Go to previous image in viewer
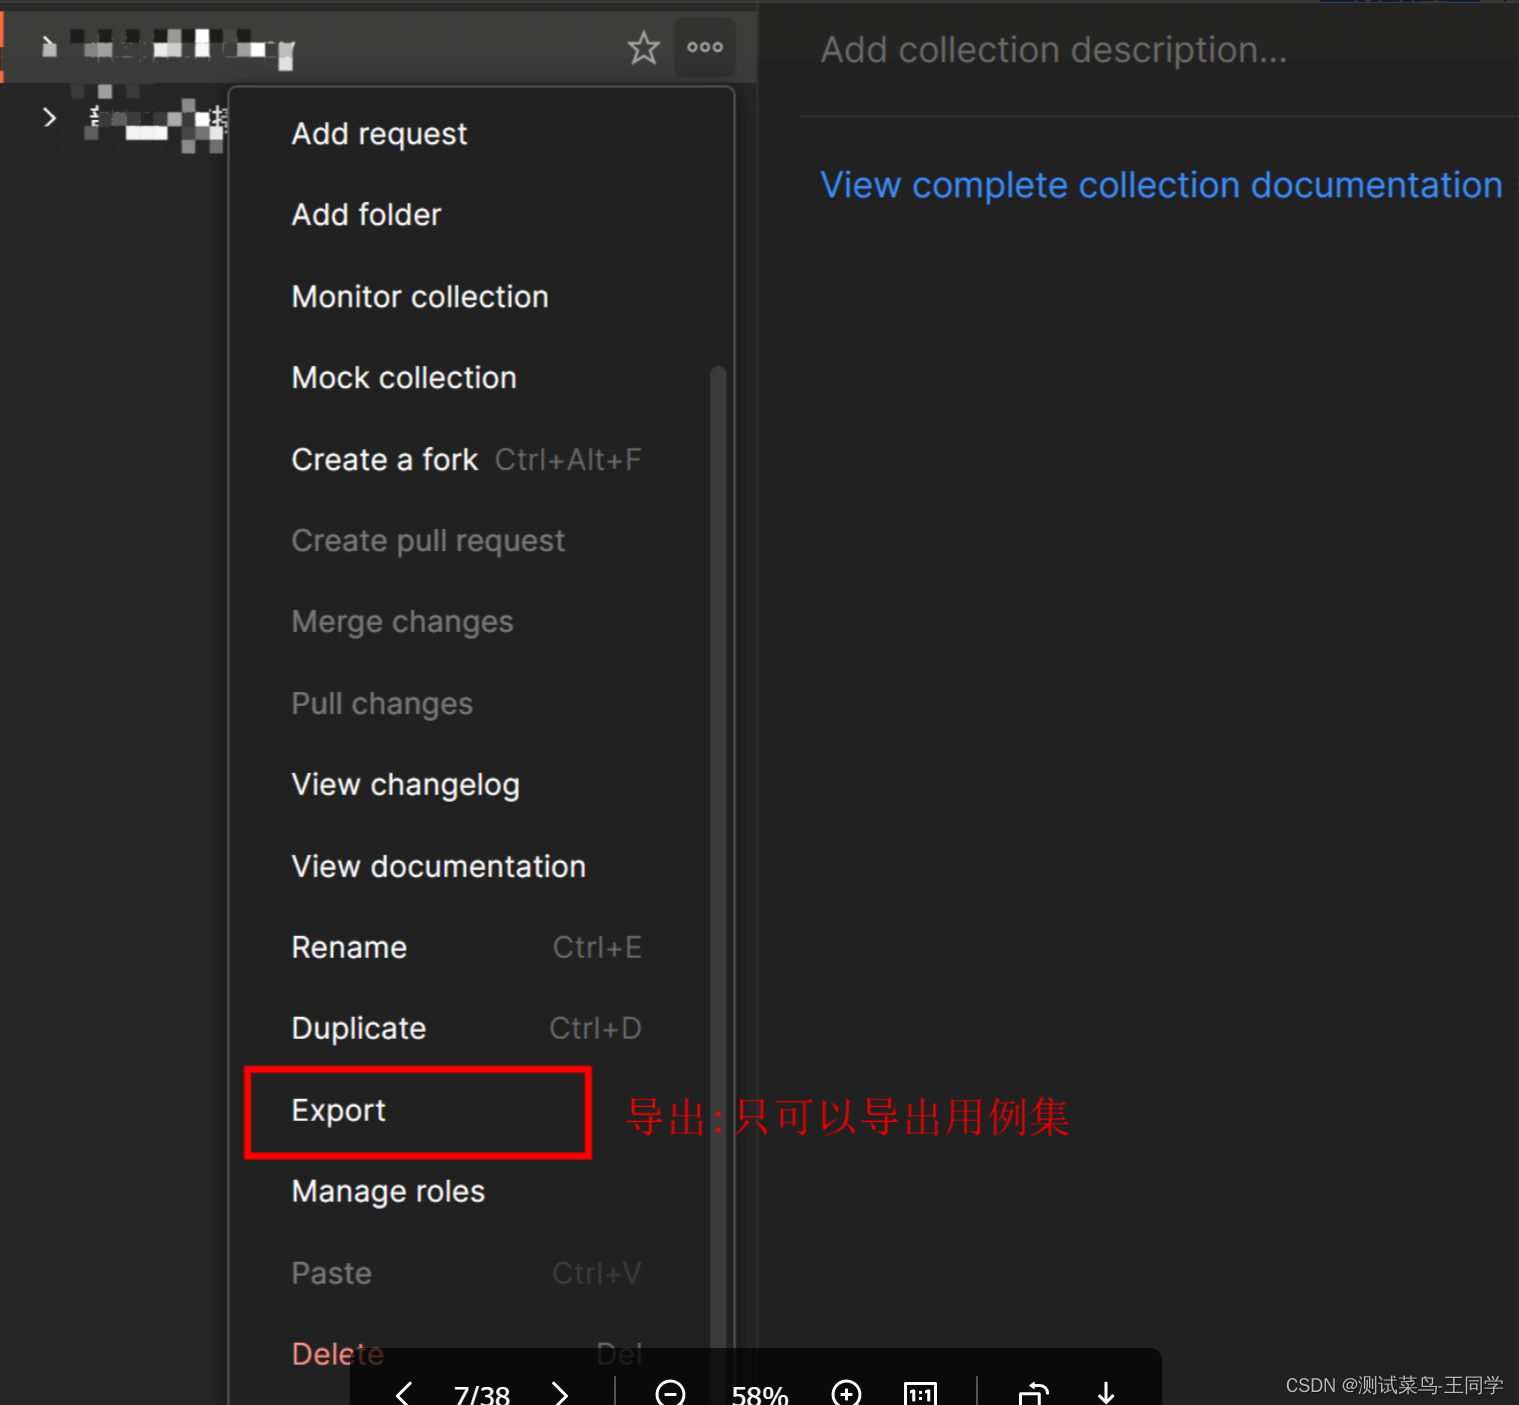Viewport: 1519px width, 1405px height. pyautogui.click(x=404, y=1393)
